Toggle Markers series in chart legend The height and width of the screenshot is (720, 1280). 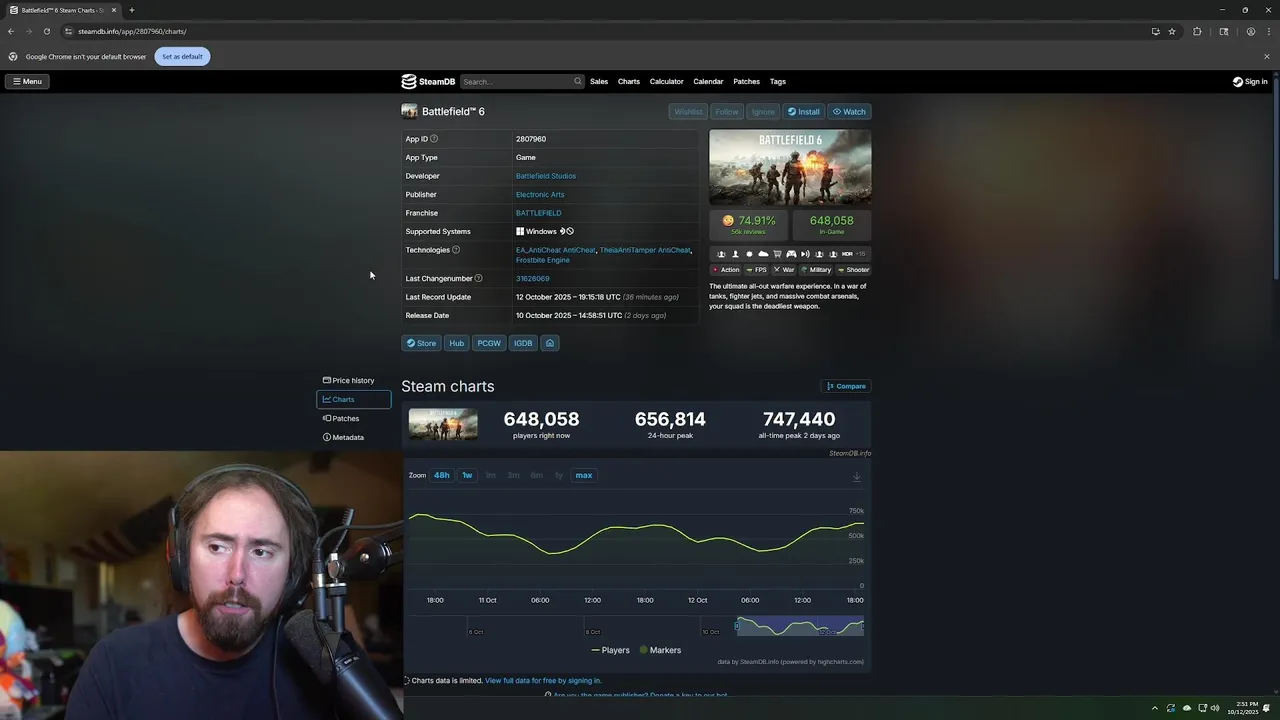(x=660, y=650)
